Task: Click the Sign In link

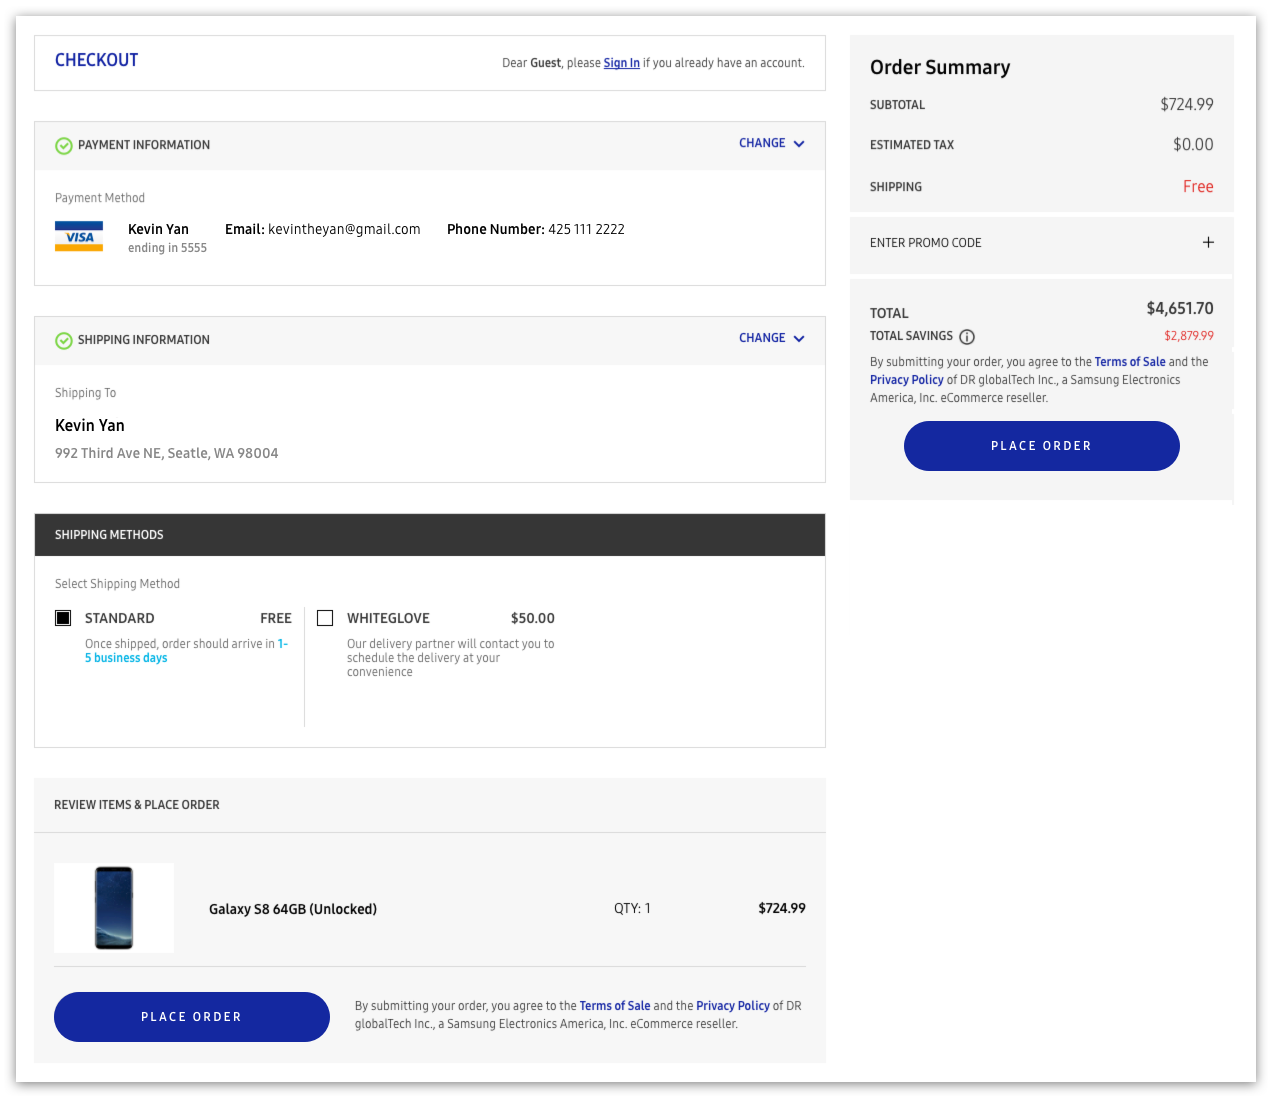Action: 621,63
